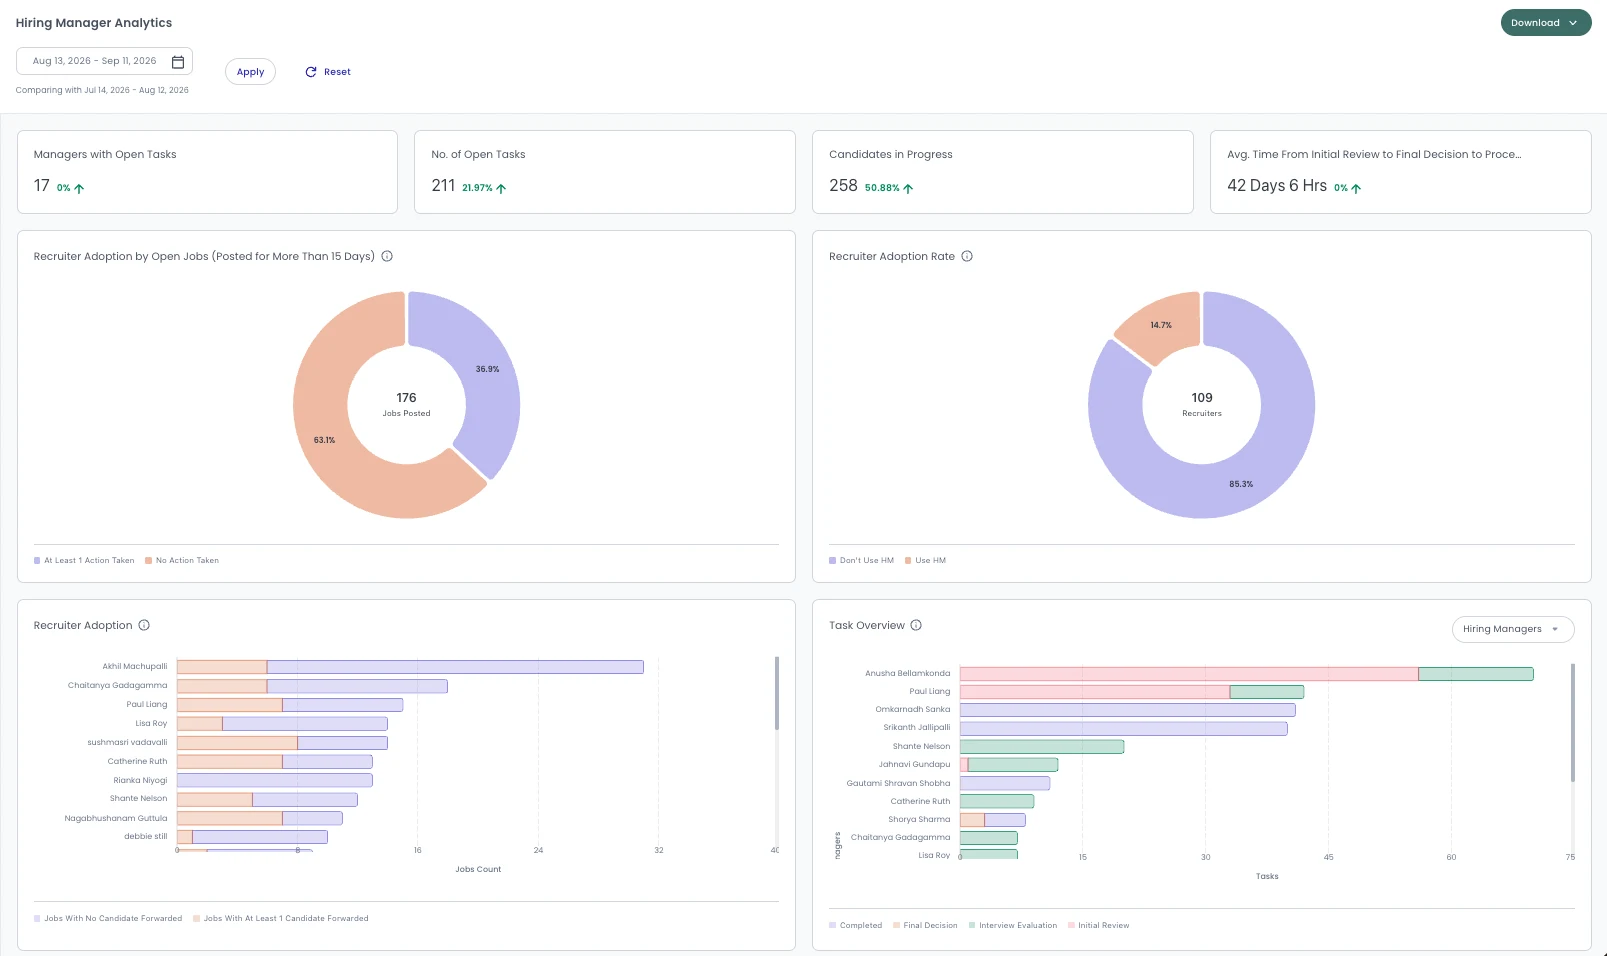Toggle the Final Decision legend entry
The height and width of the screenshot is (956, 1607).
coord(925,926)
